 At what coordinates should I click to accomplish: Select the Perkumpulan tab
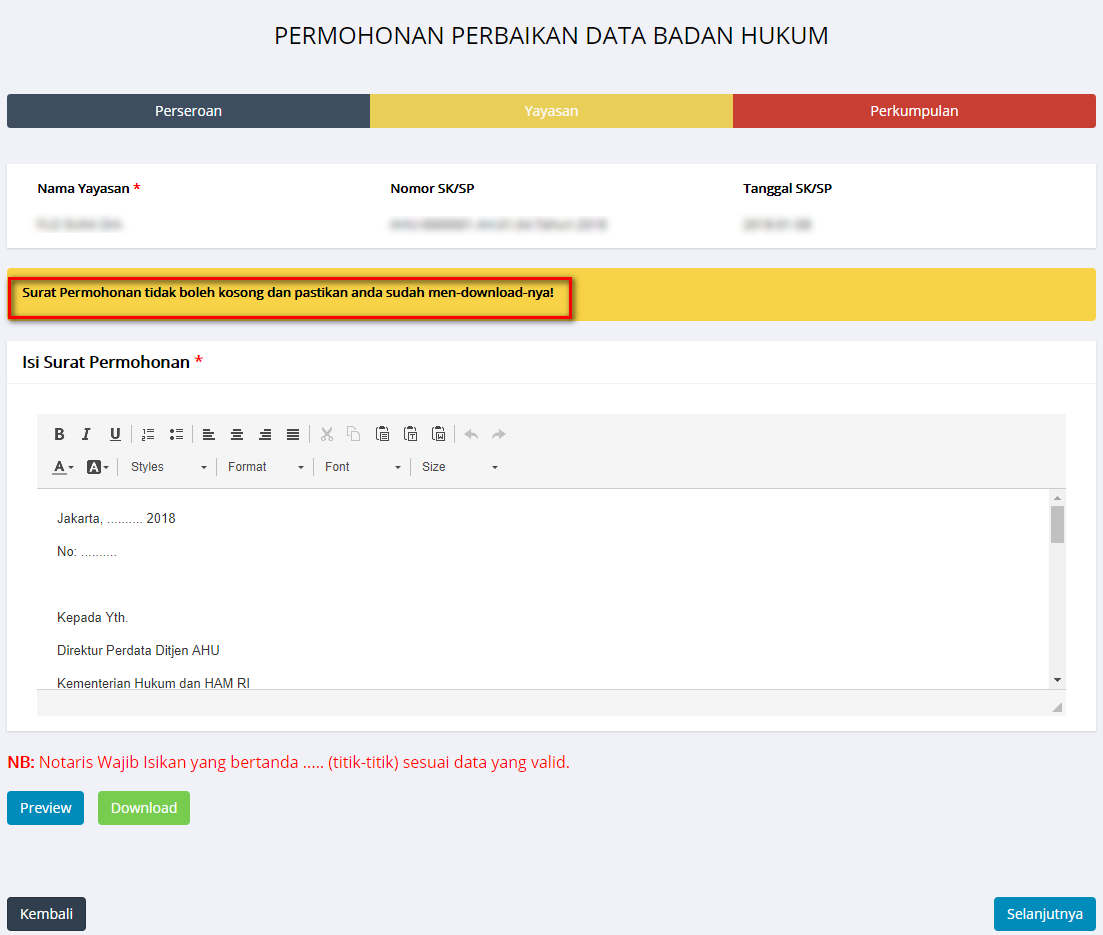click(x=914, y=111)
